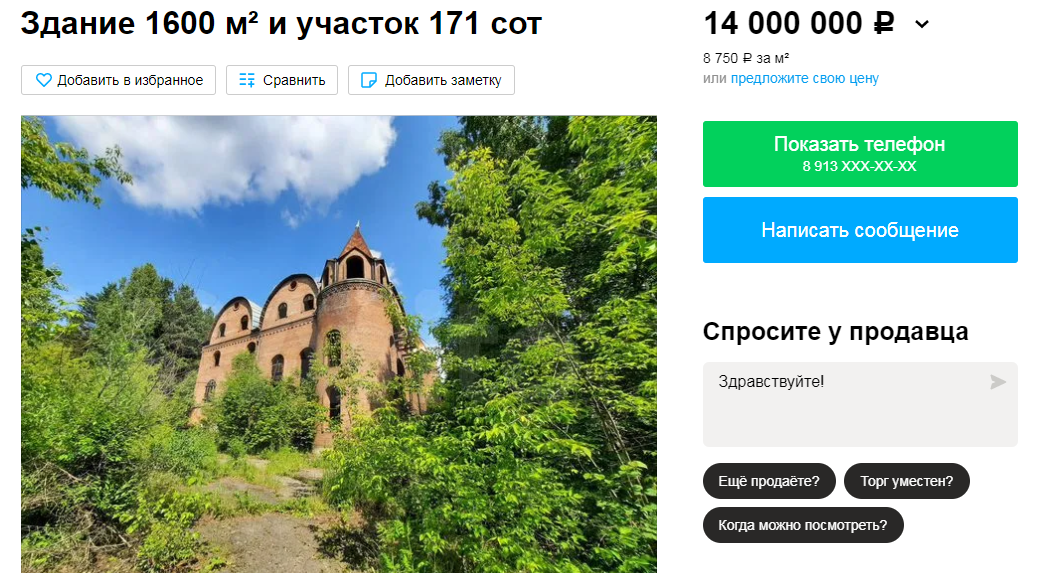Image resolution: width=1040 pixels, height=573 pixels.
Task: Click the 8 913 masked phone text
Action: click(x=860, y=166)
